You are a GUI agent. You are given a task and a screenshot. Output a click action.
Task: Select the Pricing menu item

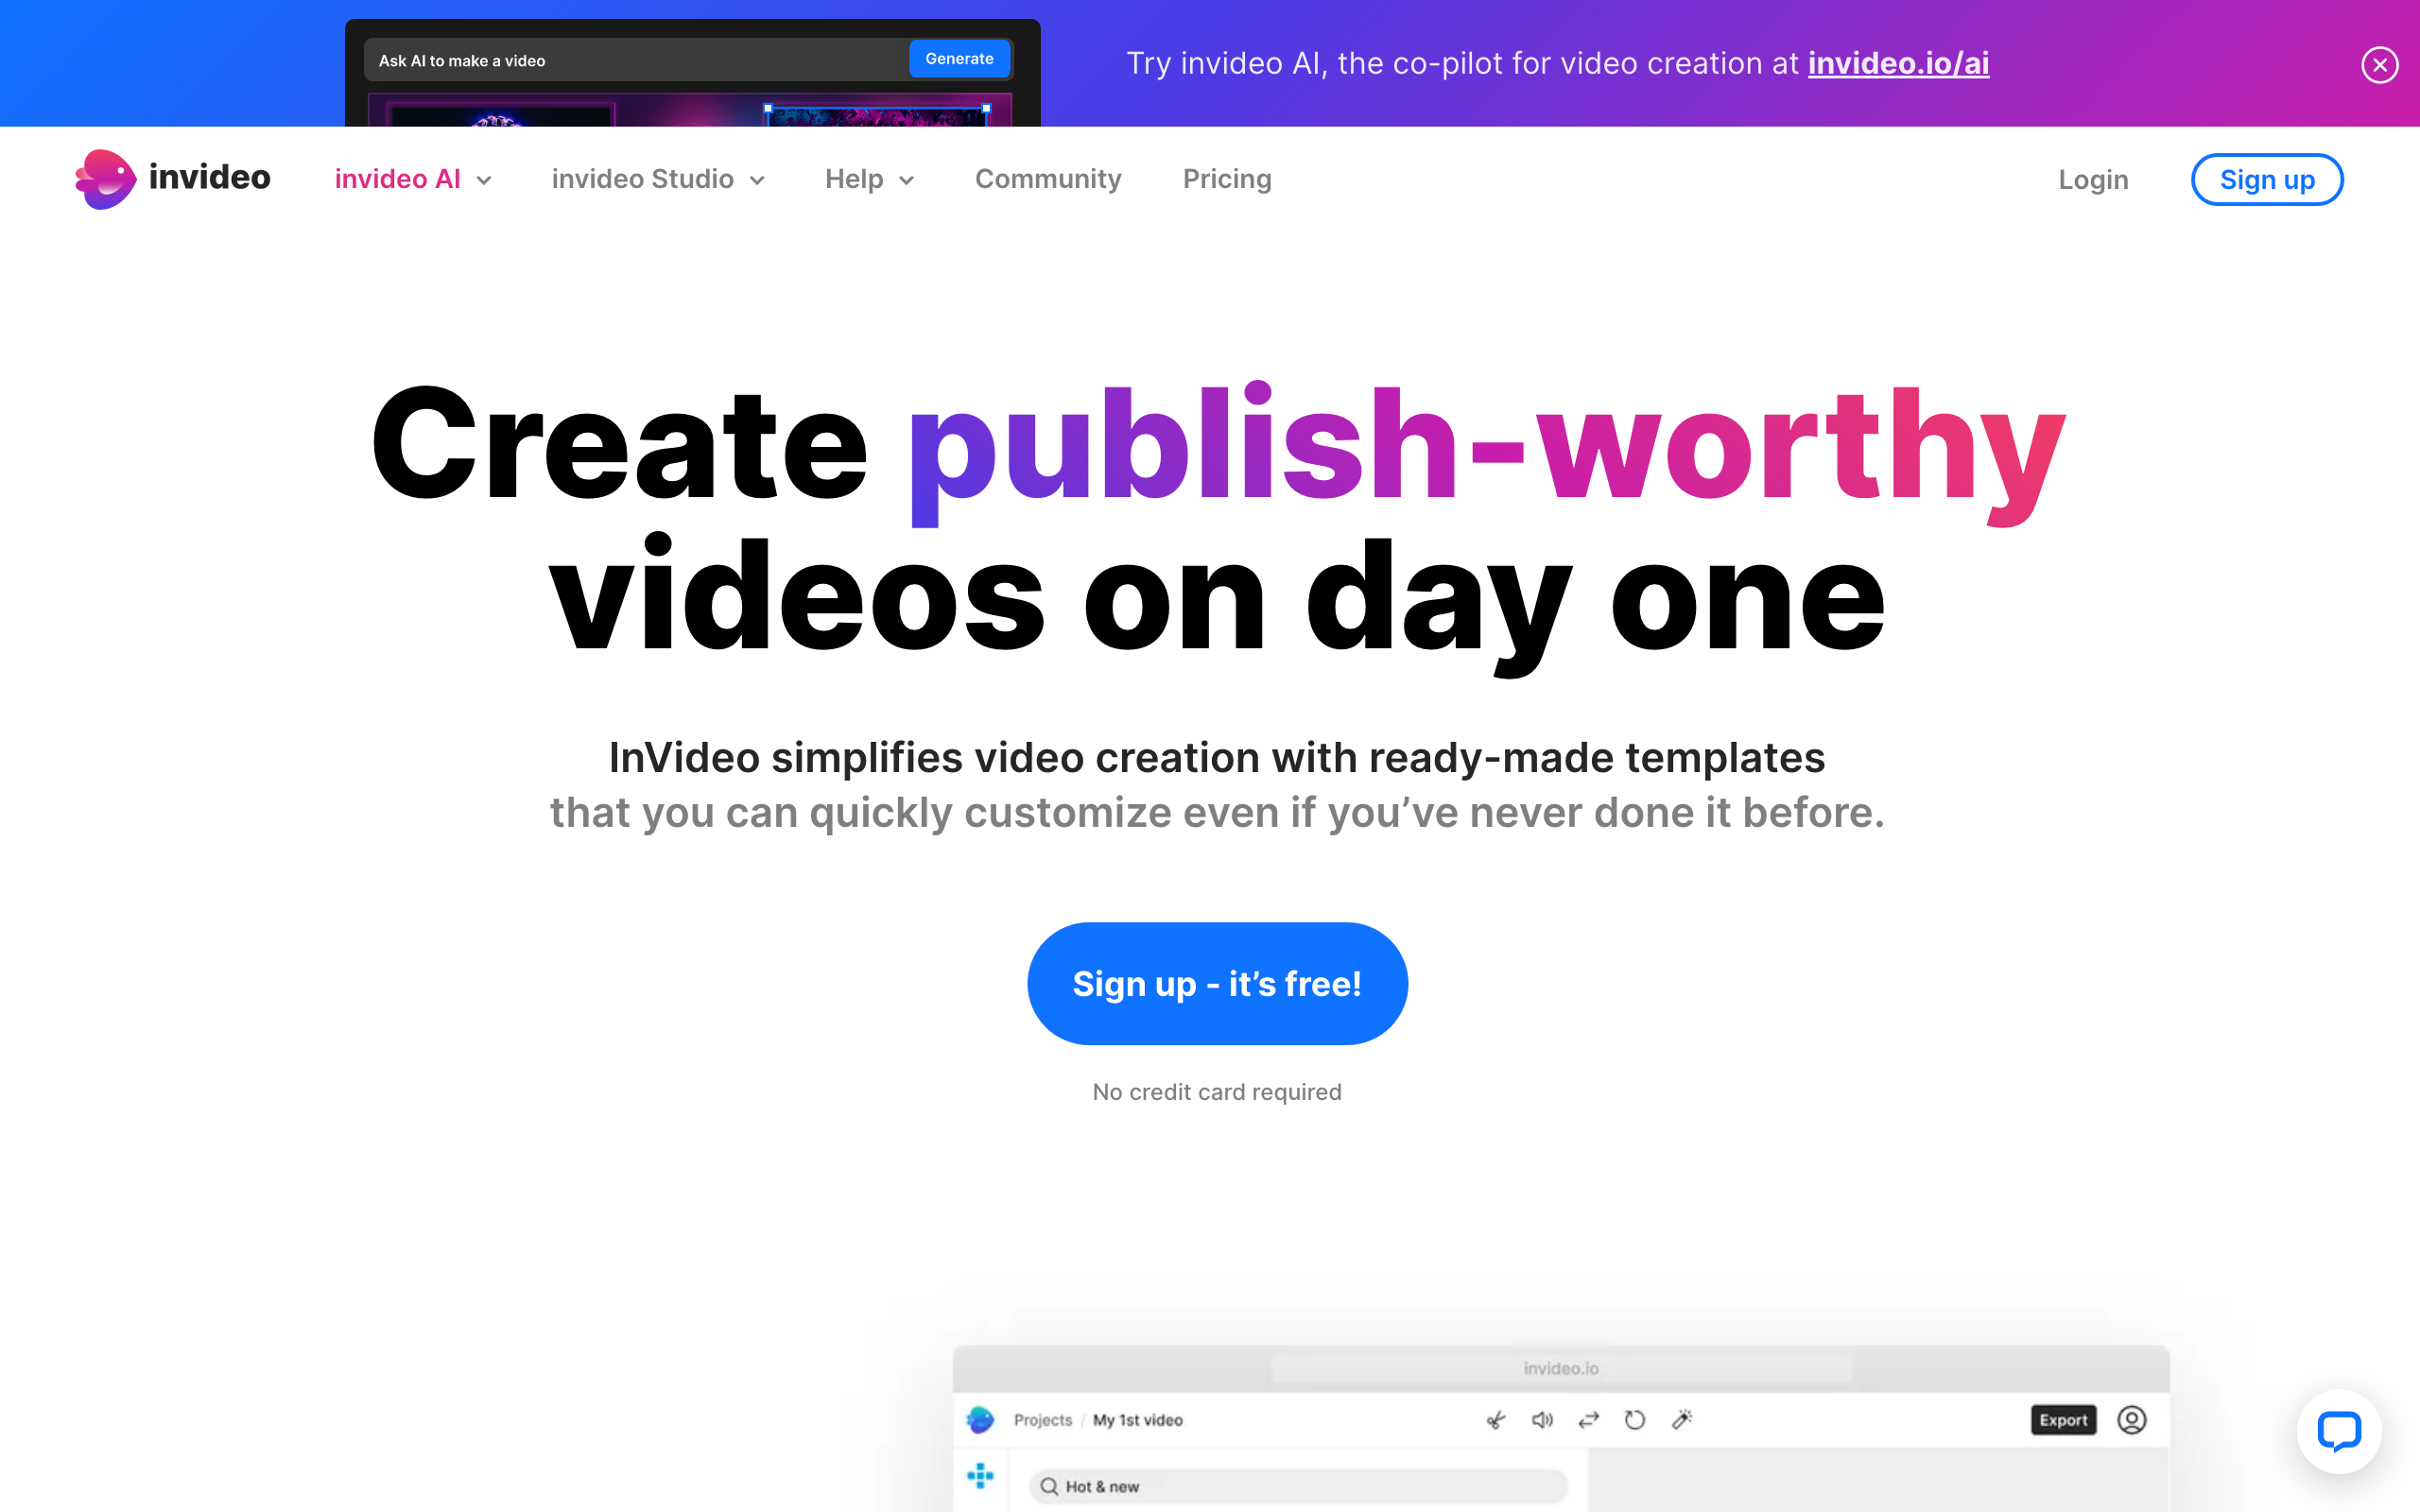tap(1227, 180)
